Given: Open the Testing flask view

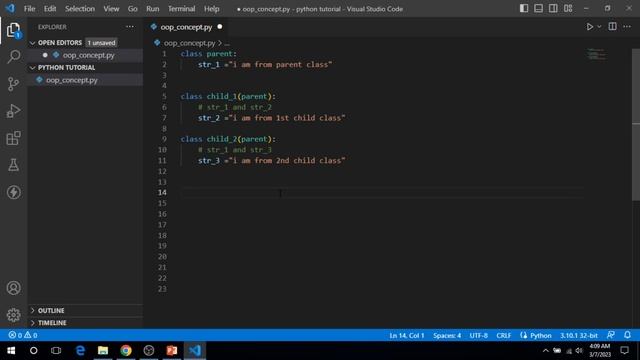Looking at the screenshot, I should click(13, 165).
